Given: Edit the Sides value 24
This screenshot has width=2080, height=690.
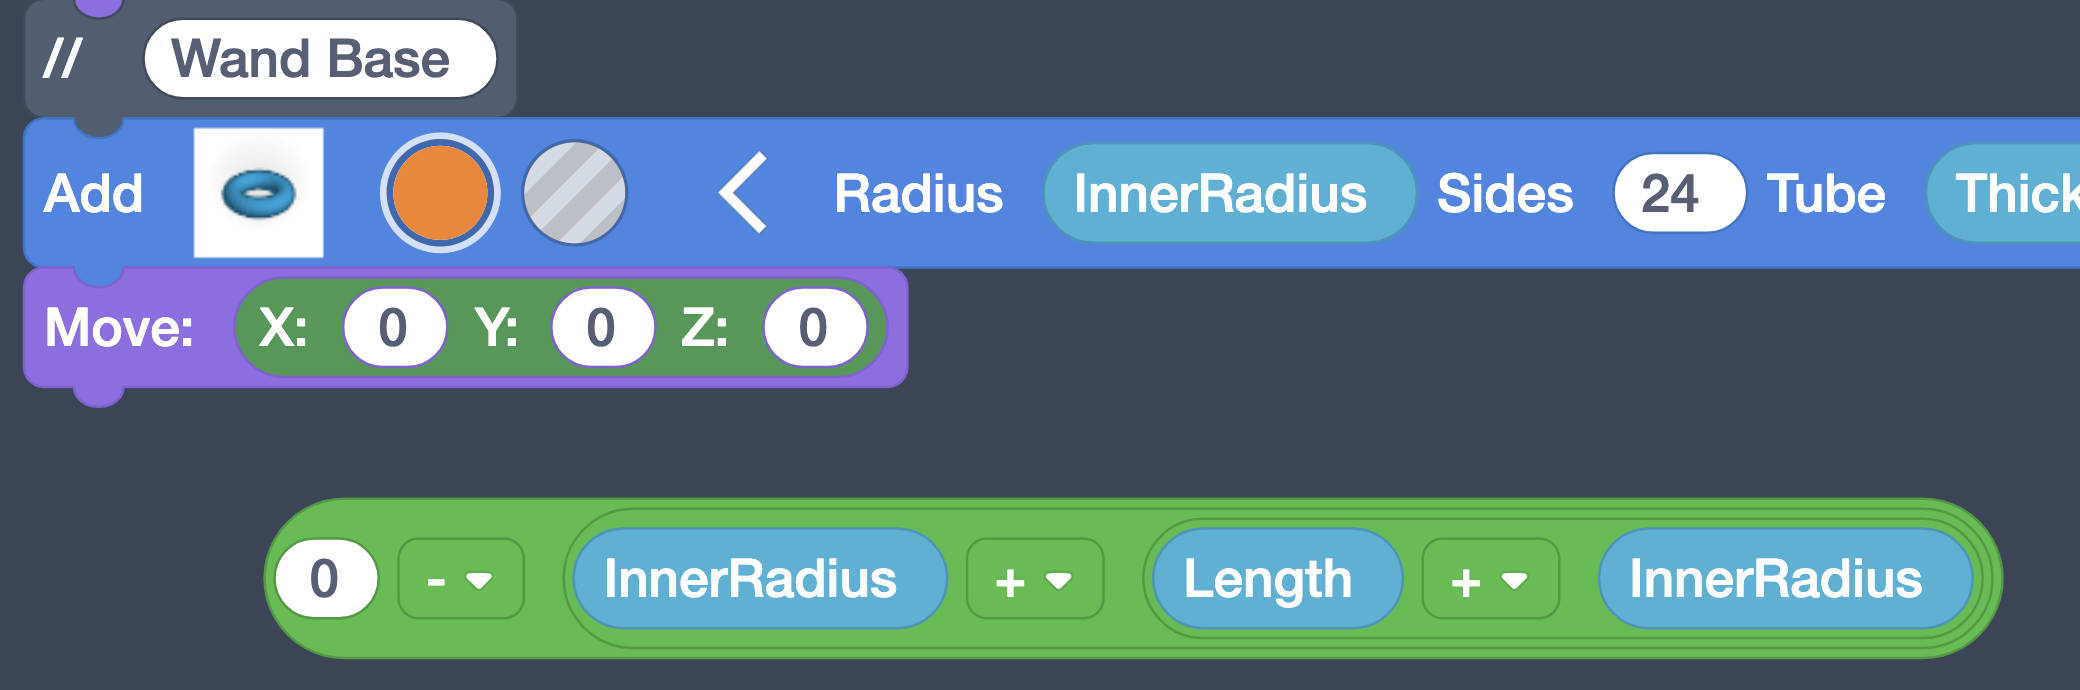Looking at the screenshot, I should click(1671, 193).
